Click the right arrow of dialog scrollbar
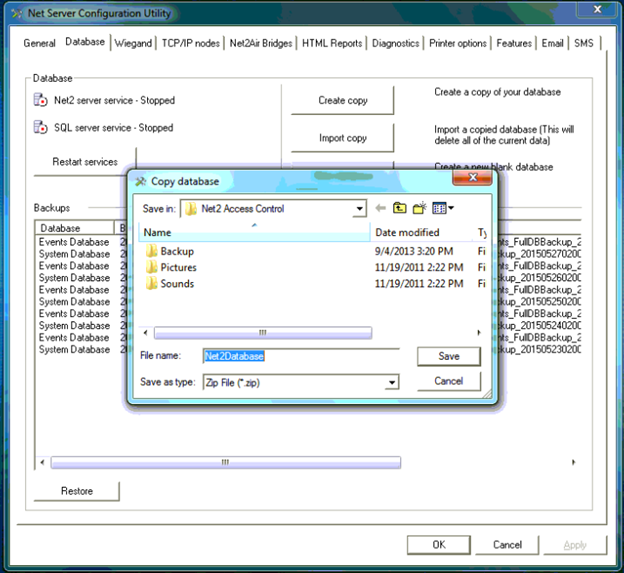 click(x=479, y=333)
